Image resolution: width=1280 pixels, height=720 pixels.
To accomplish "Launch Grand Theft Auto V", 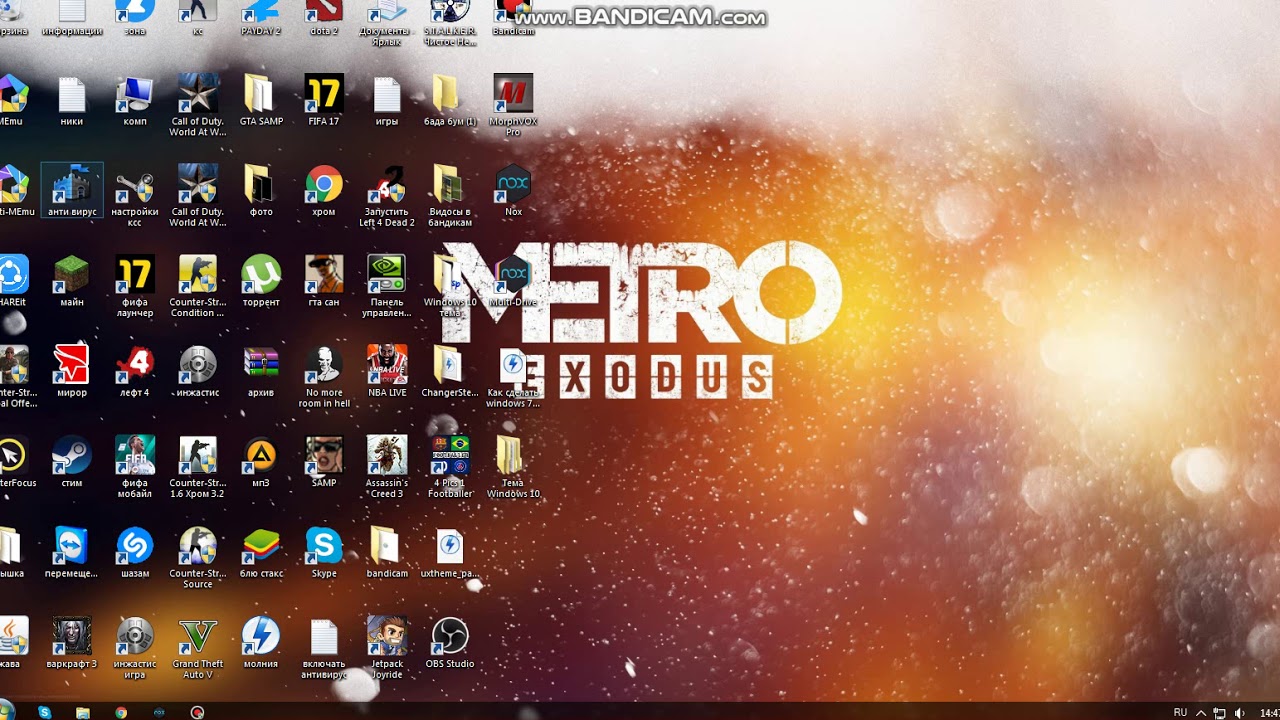I will pyautogui.click(x=197, y=648).
